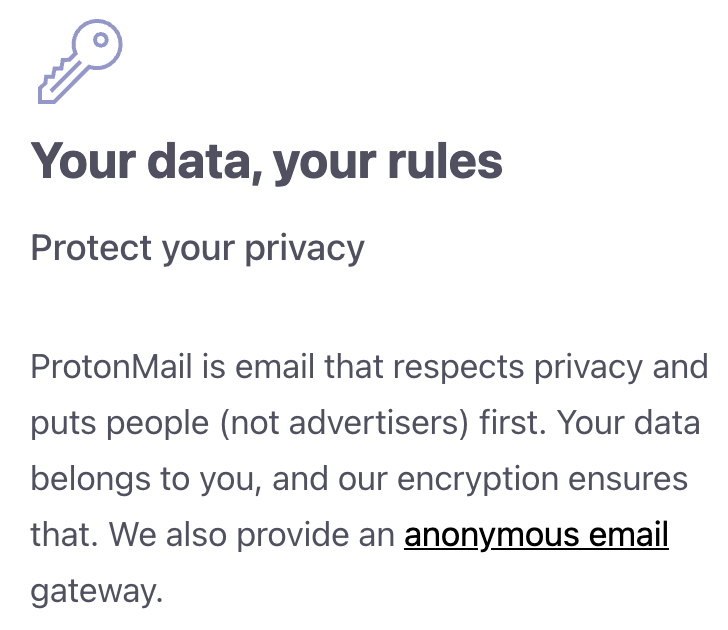Image resolution: width=728 pixels, height=630 pixels.
Task: Click the round head of the key icon
Action: 98,45
